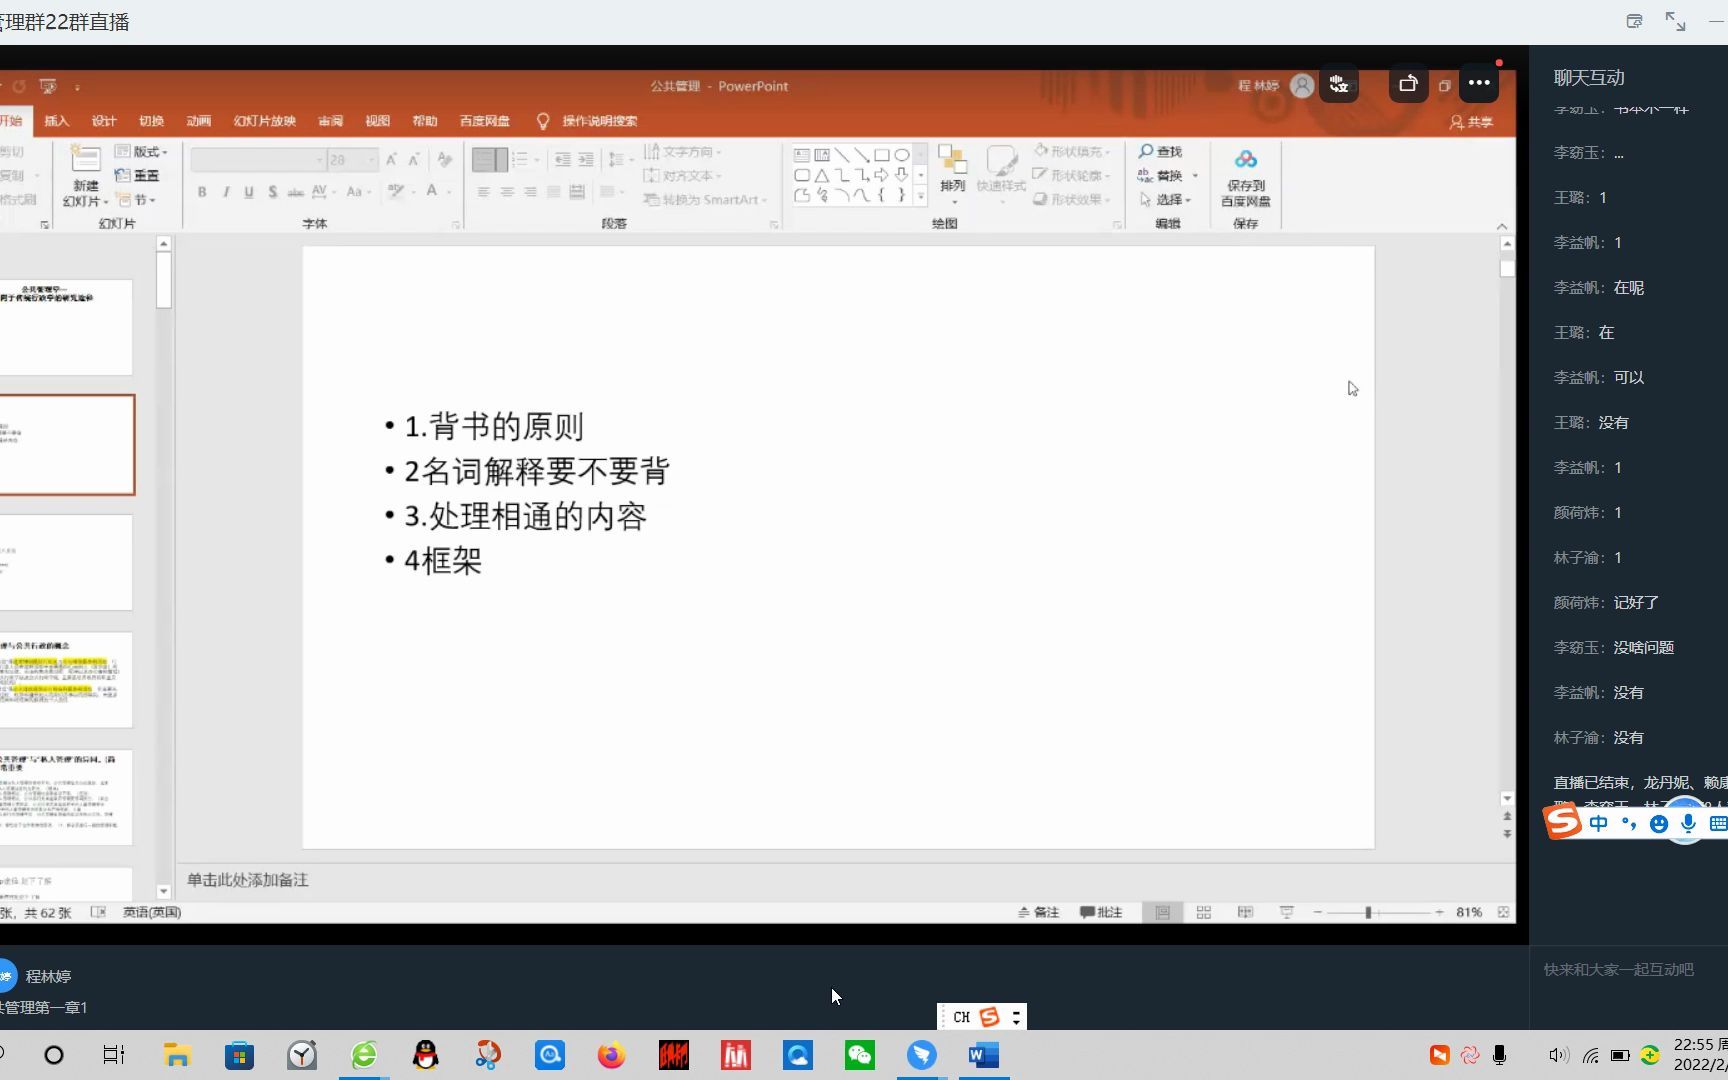Toggle center text alignment

(x=507, y=192)
